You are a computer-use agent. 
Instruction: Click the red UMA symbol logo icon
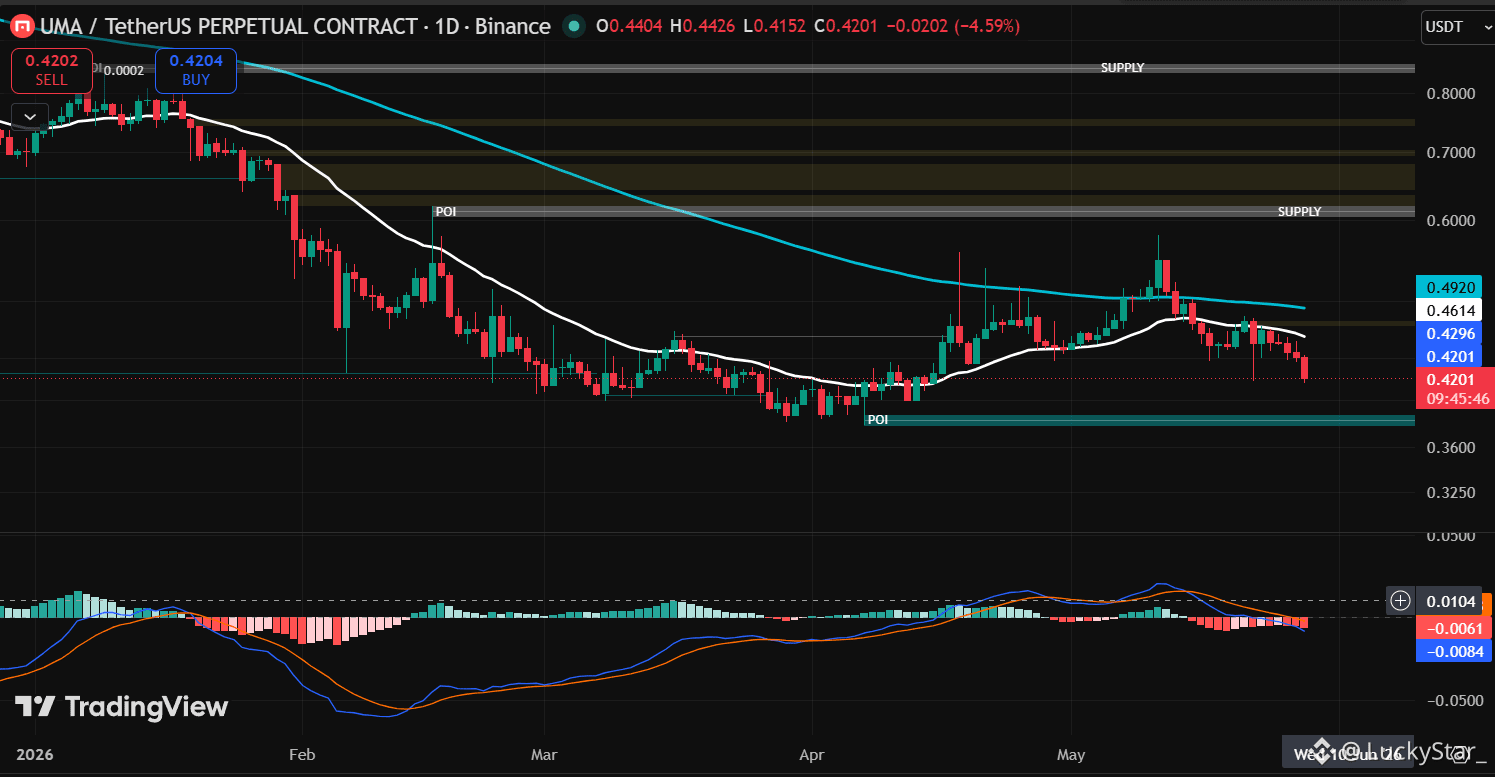pos(21,26)
